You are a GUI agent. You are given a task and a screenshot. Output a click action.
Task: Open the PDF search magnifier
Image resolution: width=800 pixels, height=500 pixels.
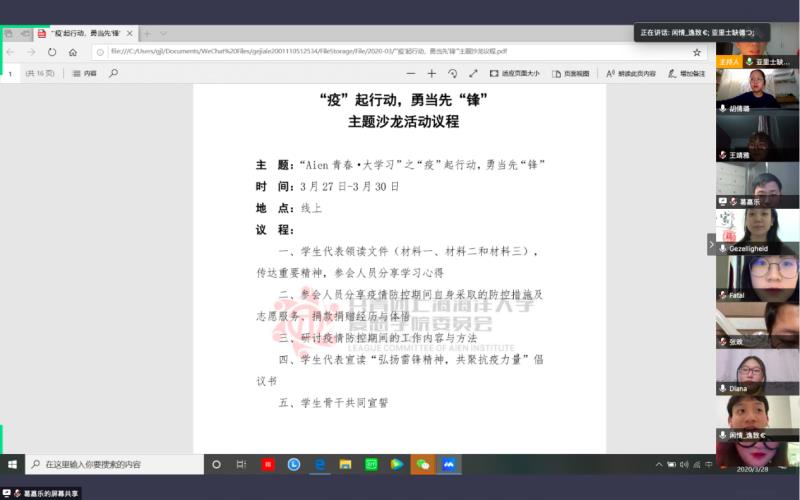coord(113,73)
